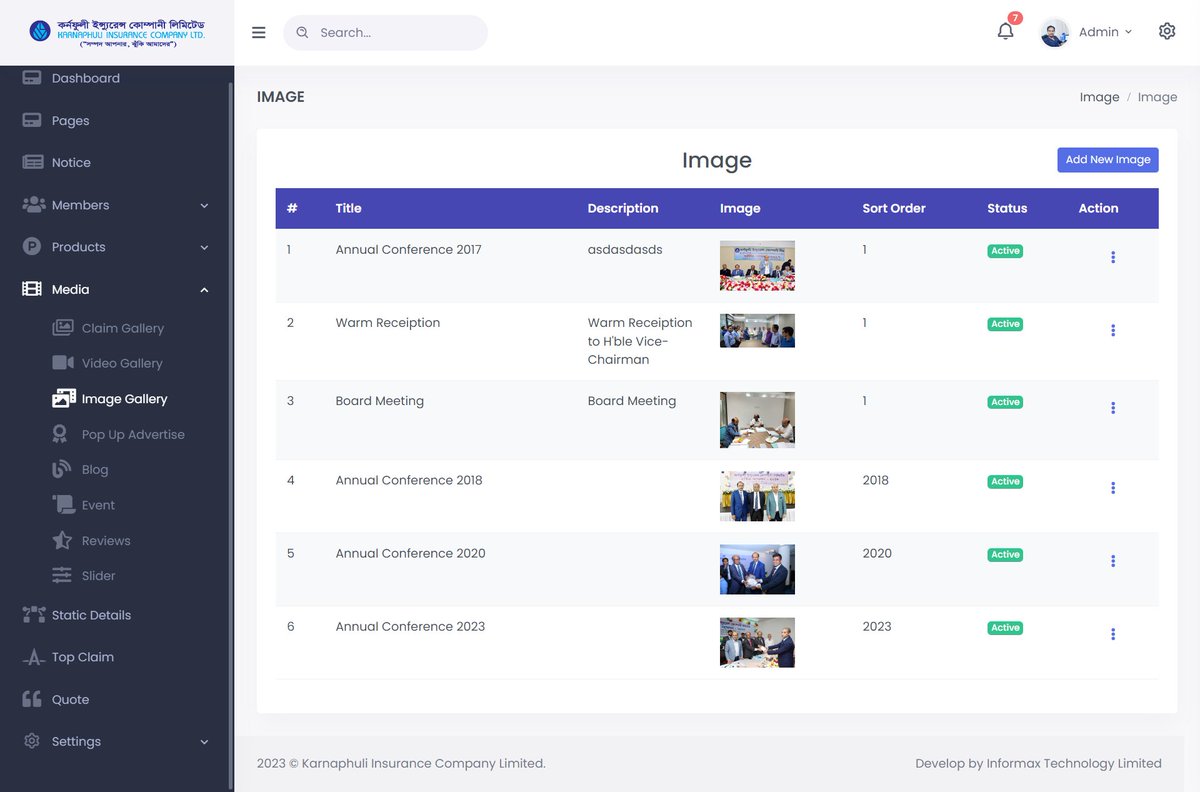Viewport: 1200px width, 792px height.
Task: Follow the Image breadcrumb link
Action: click(x=1099, y=96)
